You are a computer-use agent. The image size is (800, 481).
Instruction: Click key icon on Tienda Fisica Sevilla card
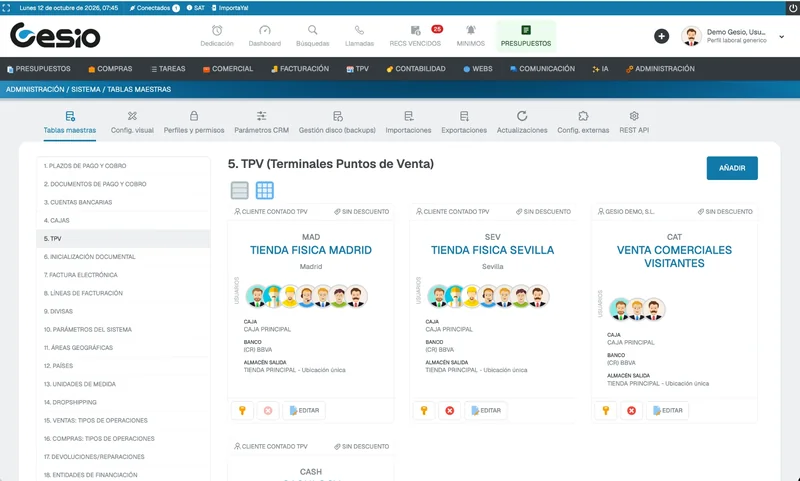point(424,410)
